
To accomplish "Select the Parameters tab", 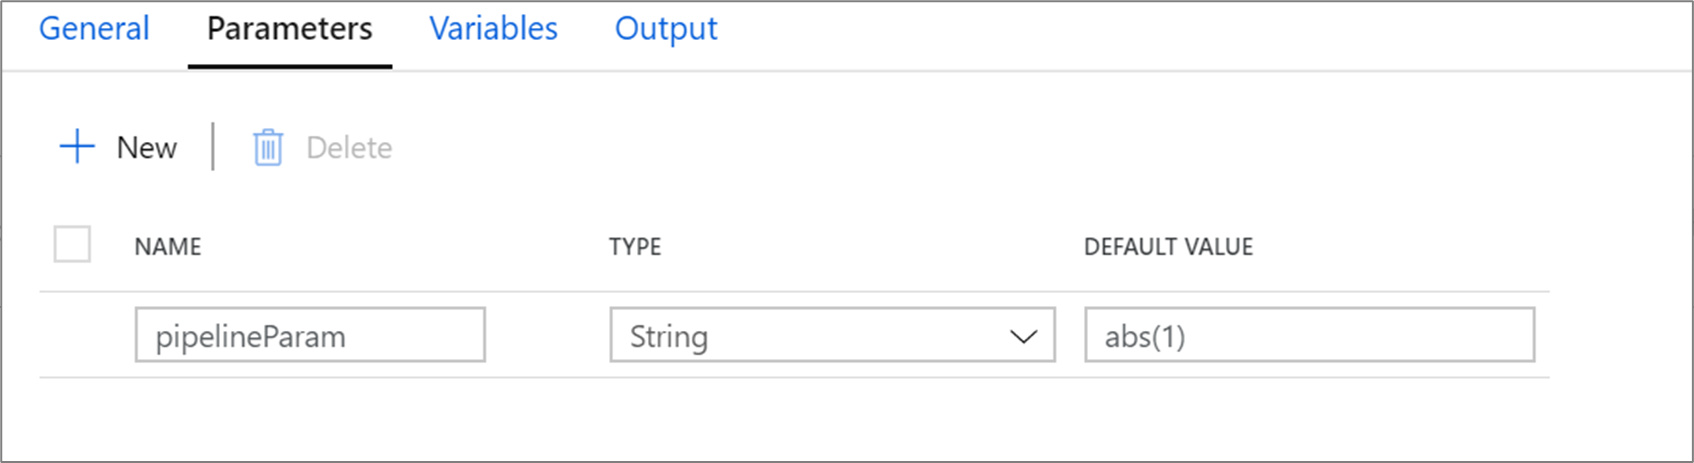I will 289,29.
